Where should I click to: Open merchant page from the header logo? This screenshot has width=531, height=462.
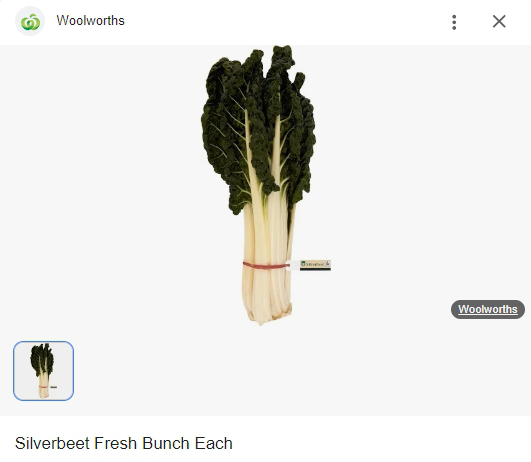click(x=30, y=21)
